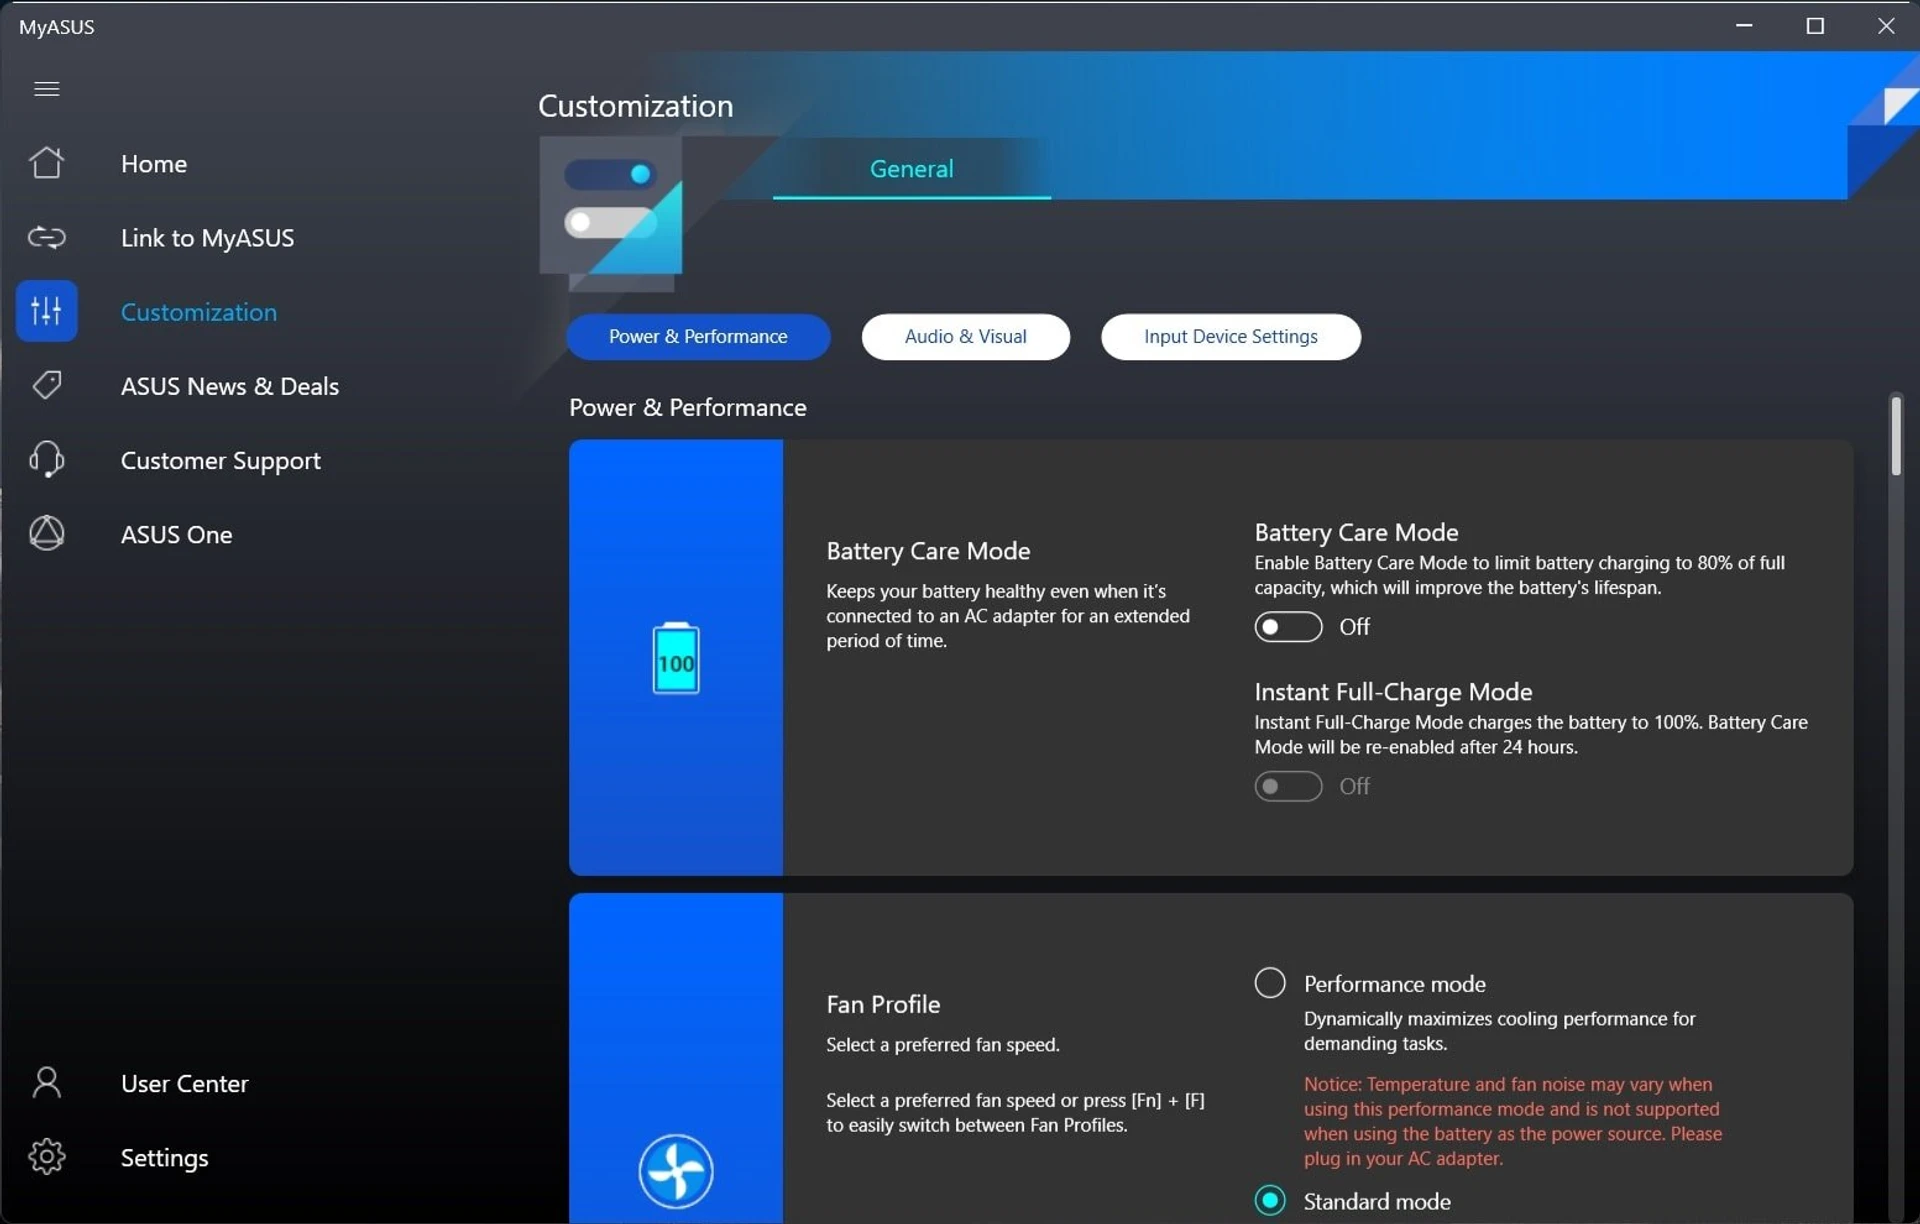Click the ASUS News & Deals tag icon
Image resolution: width=1920 pixels, height=1224 pixels.
point(46,385)
